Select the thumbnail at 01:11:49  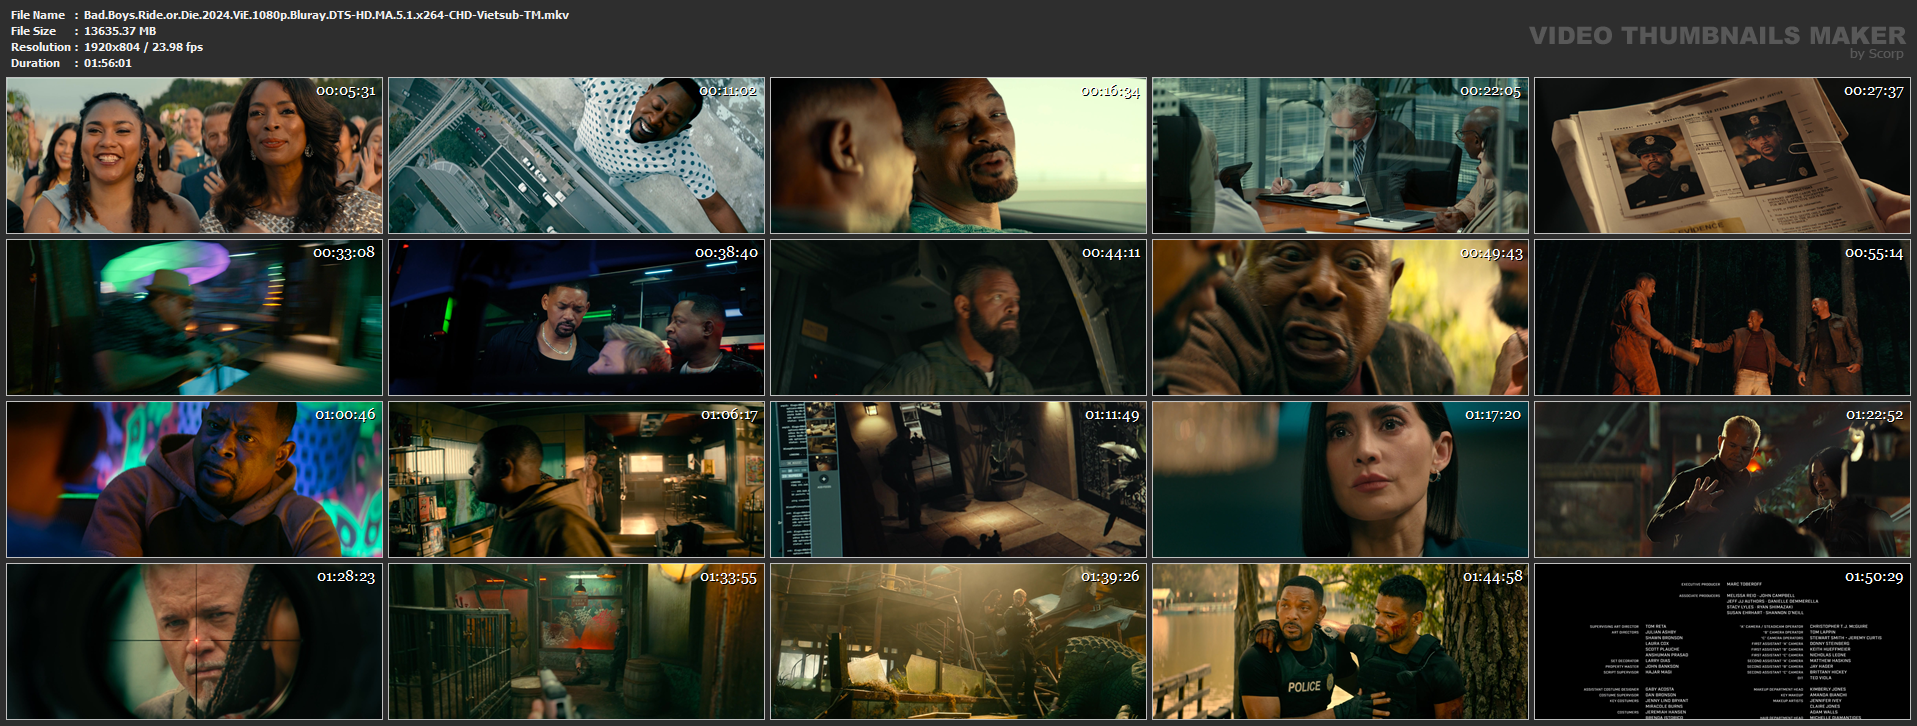(958, 479)
